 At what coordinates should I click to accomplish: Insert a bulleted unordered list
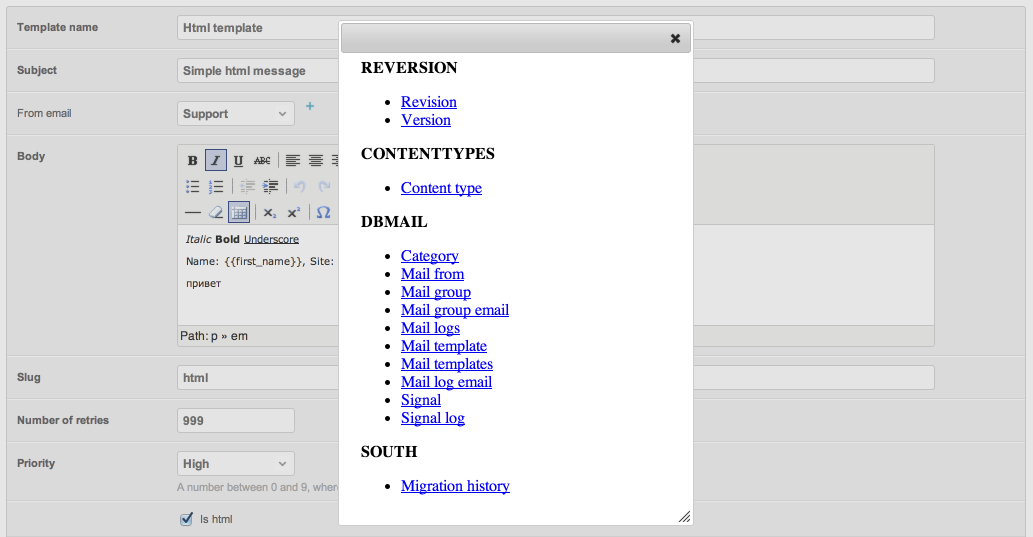[193, 187]
